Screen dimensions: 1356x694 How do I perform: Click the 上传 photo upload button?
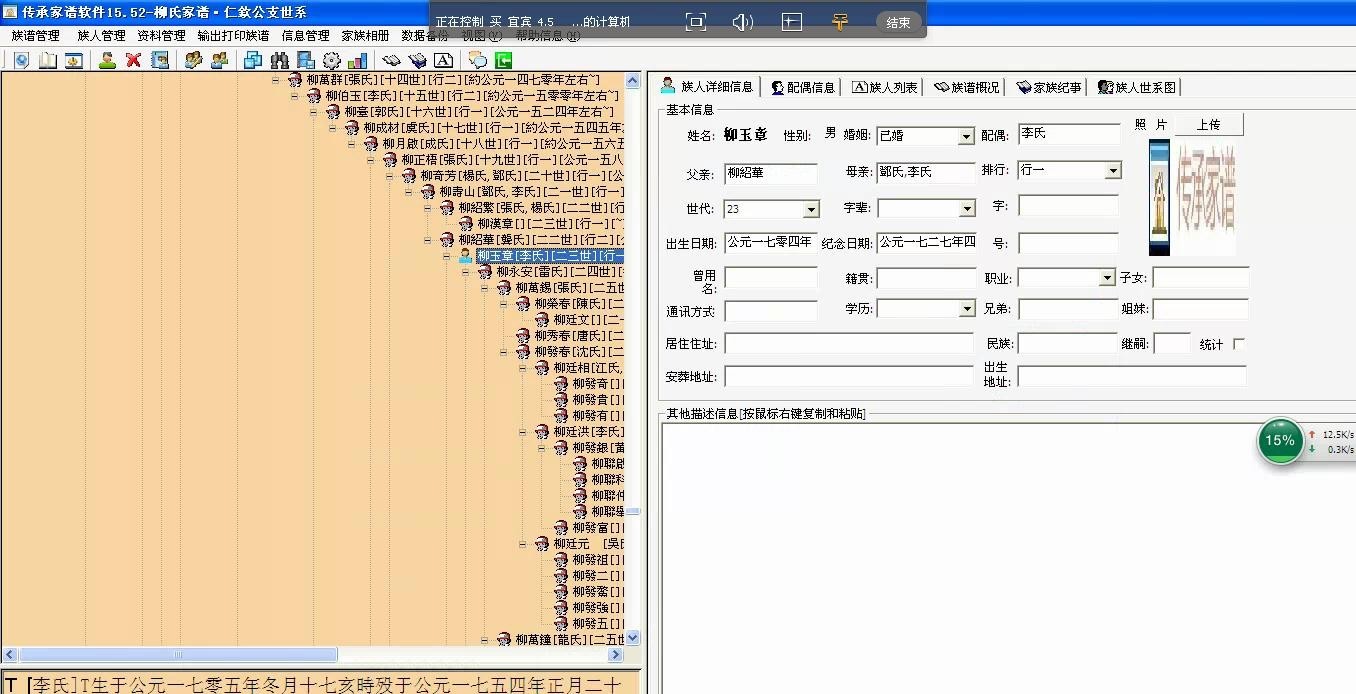pos(1208,125)
